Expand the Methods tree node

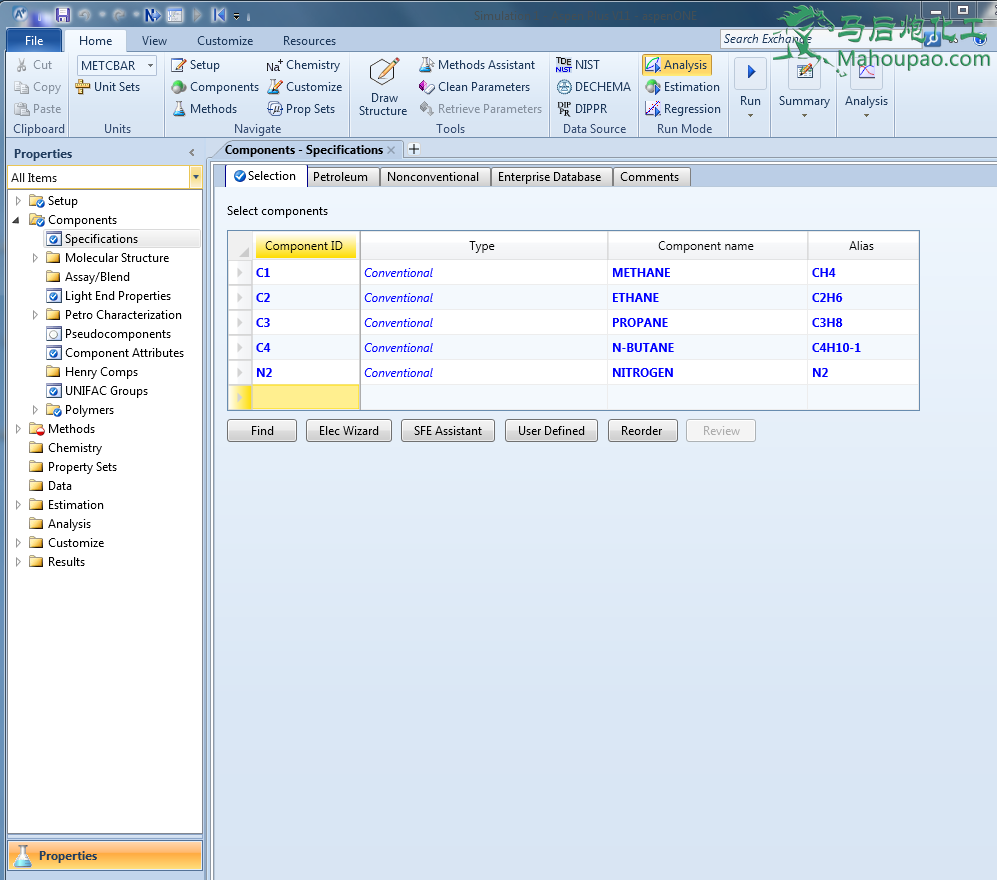18,429
